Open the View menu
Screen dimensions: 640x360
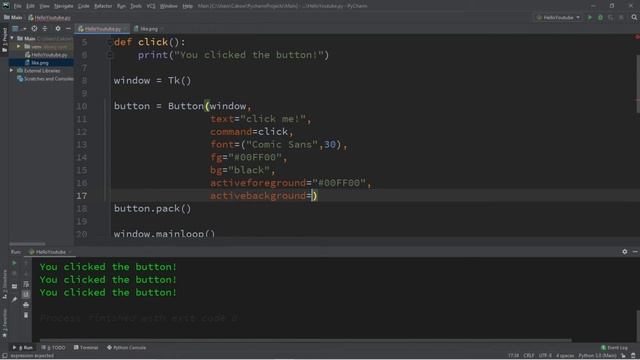point(44,6)
